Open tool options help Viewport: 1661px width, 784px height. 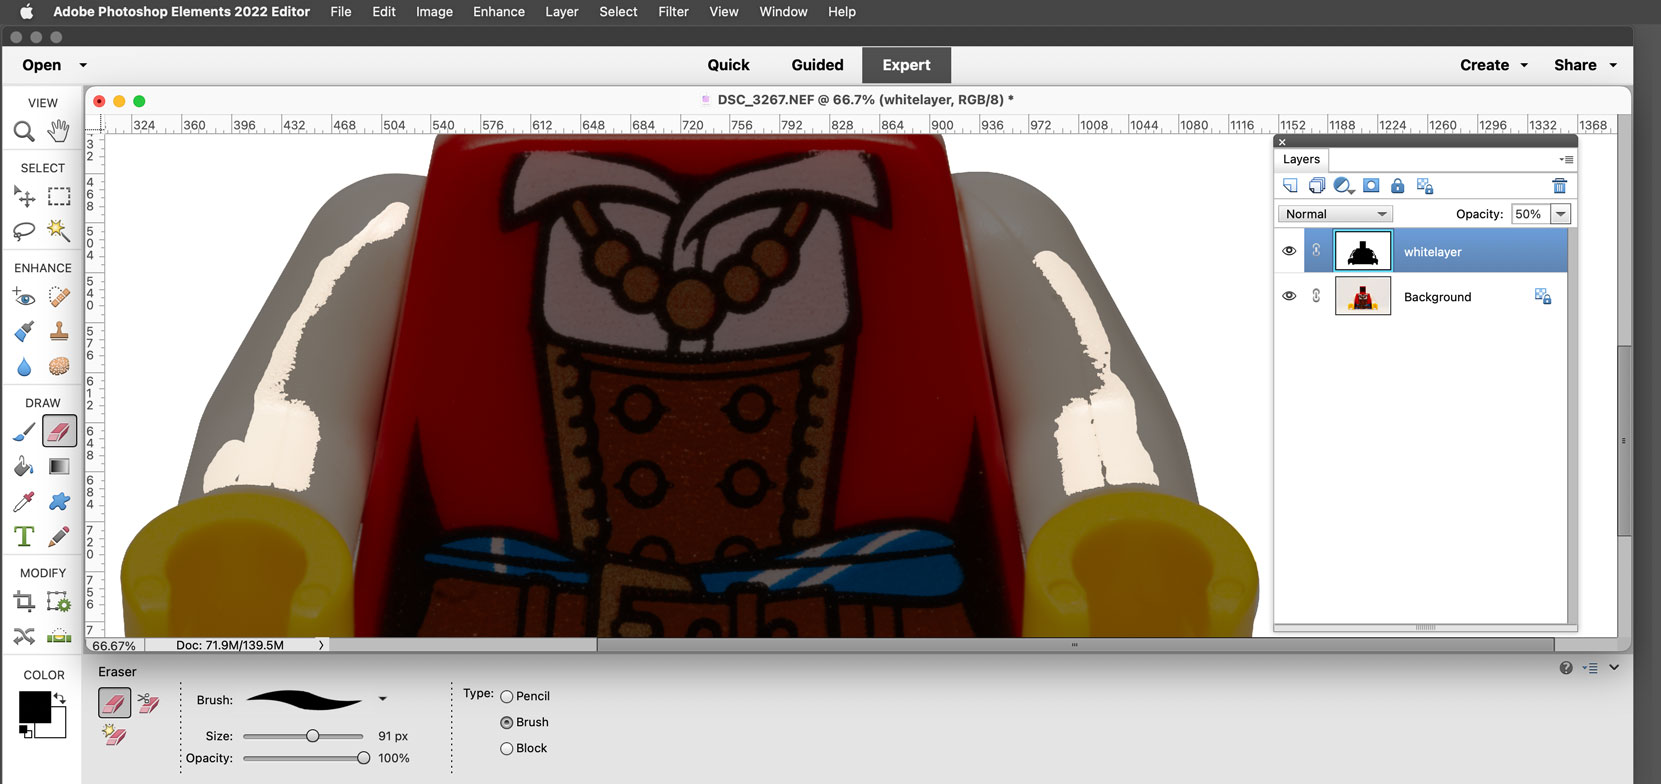(1566, 668)
